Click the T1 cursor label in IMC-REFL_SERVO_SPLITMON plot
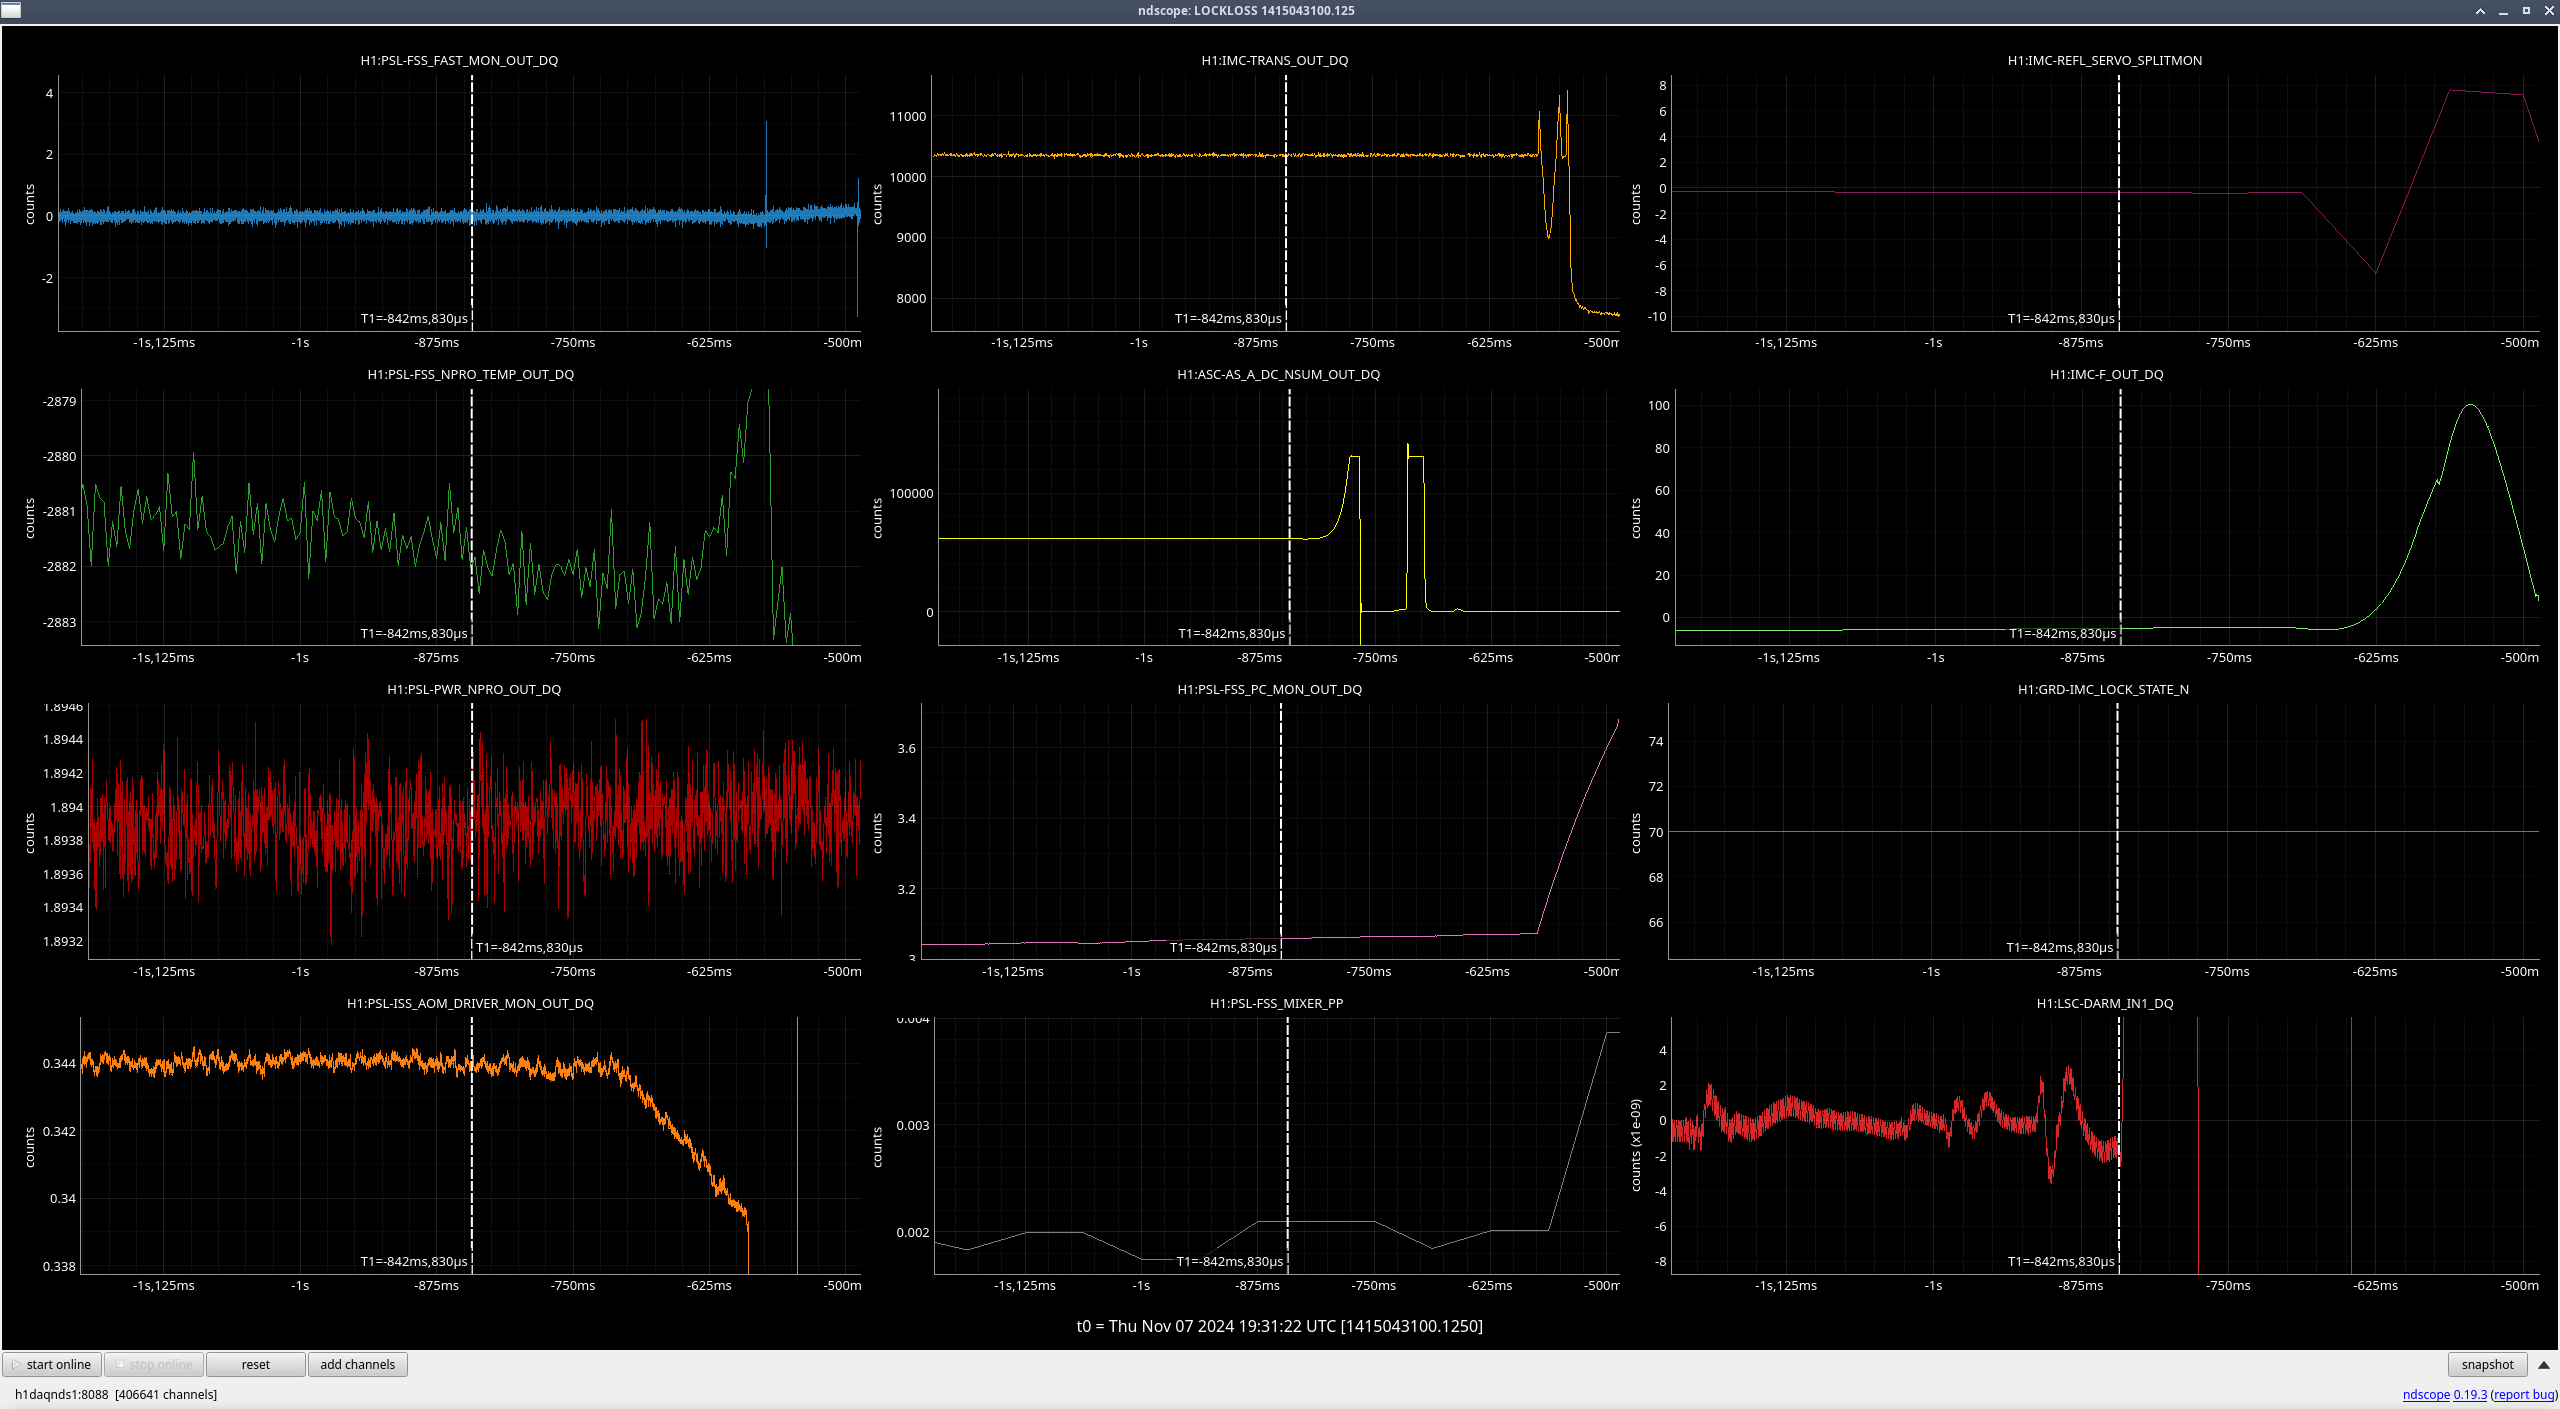This screenshot has height=1409, width=2560. pyautogui.click(x=2061, y=318)
